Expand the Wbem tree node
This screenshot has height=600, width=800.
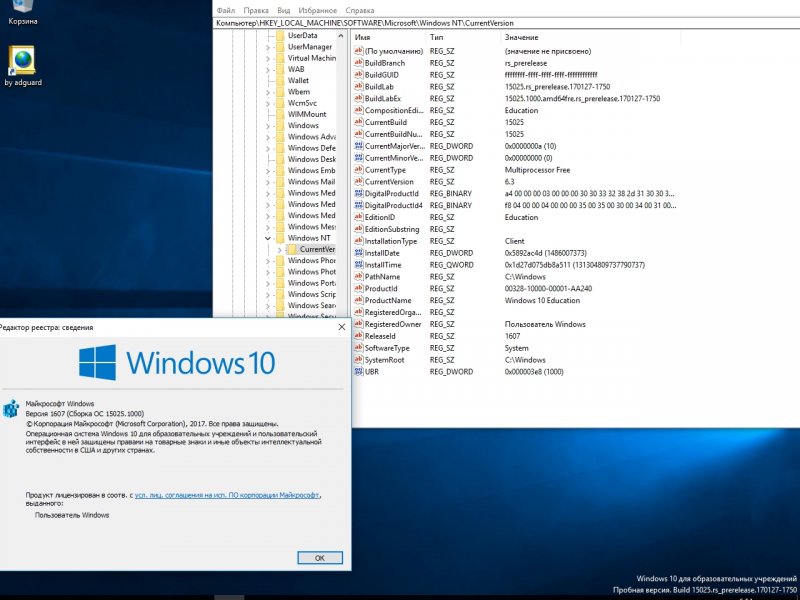click(x=268, y=92)
